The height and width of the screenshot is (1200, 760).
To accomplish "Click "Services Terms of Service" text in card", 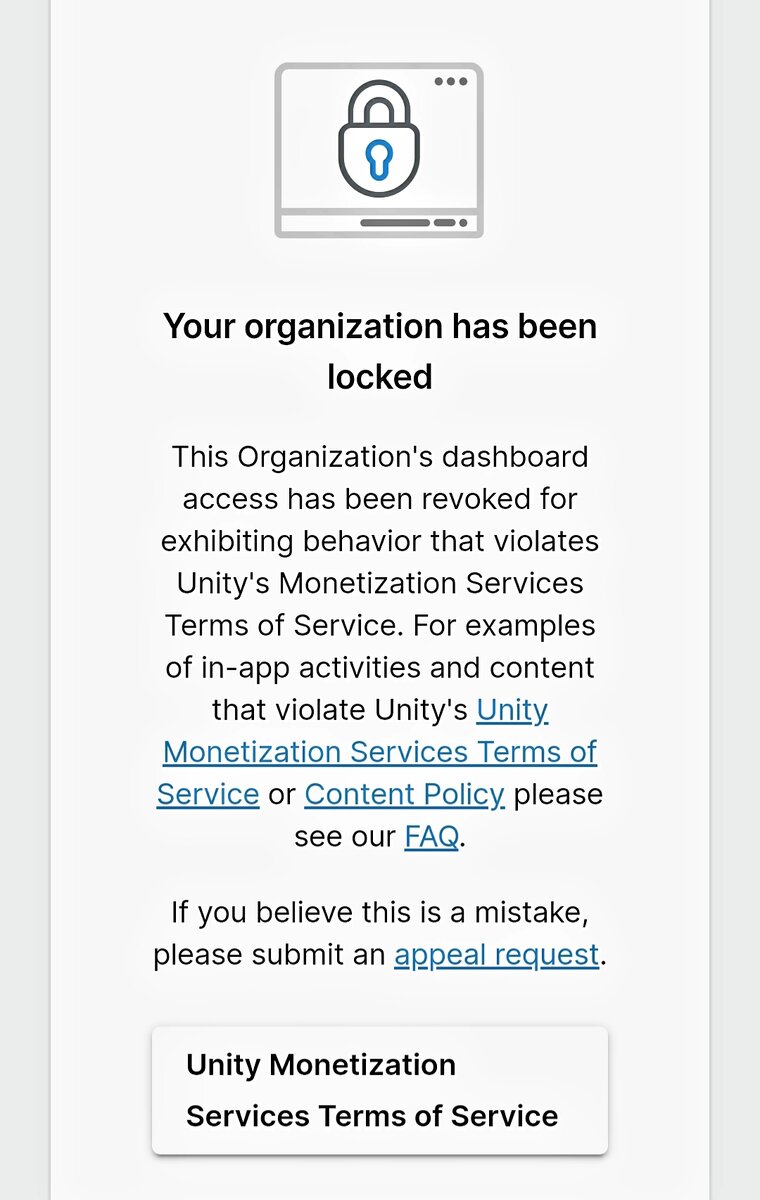I will tap(372, 1116).
